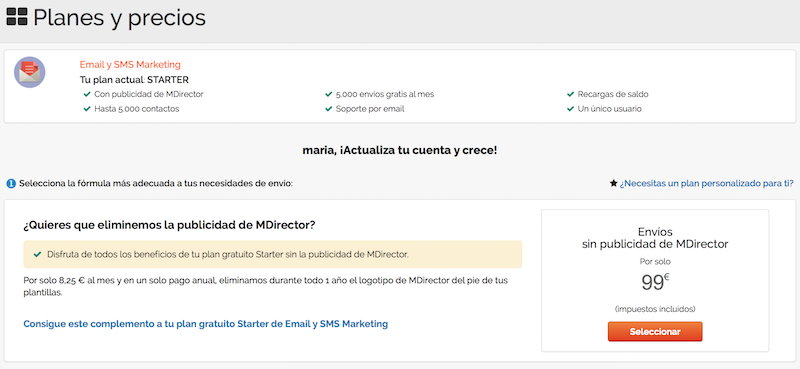Click the text 5.000 envíos gratis al mes

click(x=385, y=94)
